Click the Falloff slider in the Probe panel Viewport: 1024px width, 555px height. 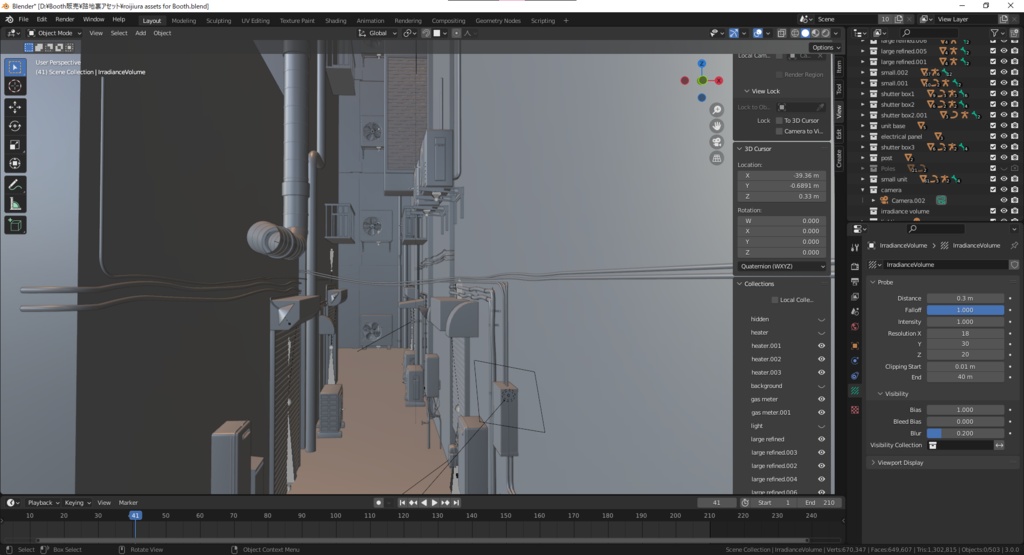965,310
